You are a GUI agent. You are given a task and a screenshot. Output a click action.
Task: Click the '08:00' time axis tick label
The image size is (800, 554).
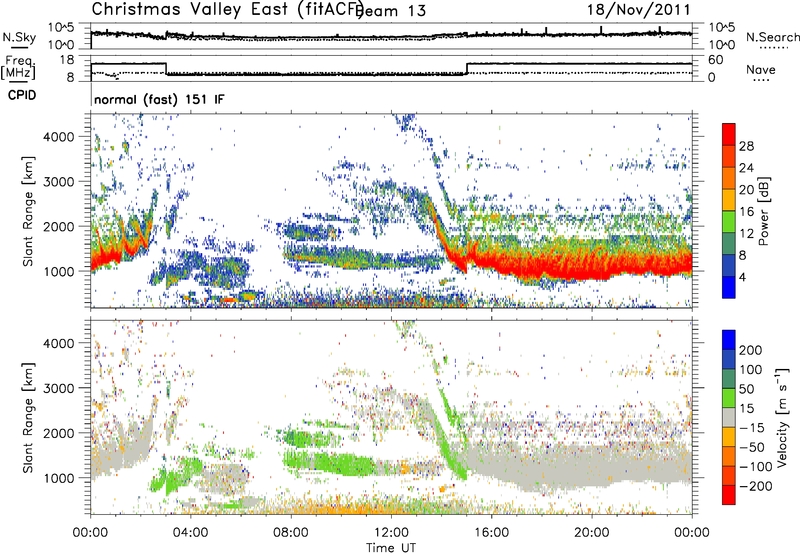(x=291, y=533)
